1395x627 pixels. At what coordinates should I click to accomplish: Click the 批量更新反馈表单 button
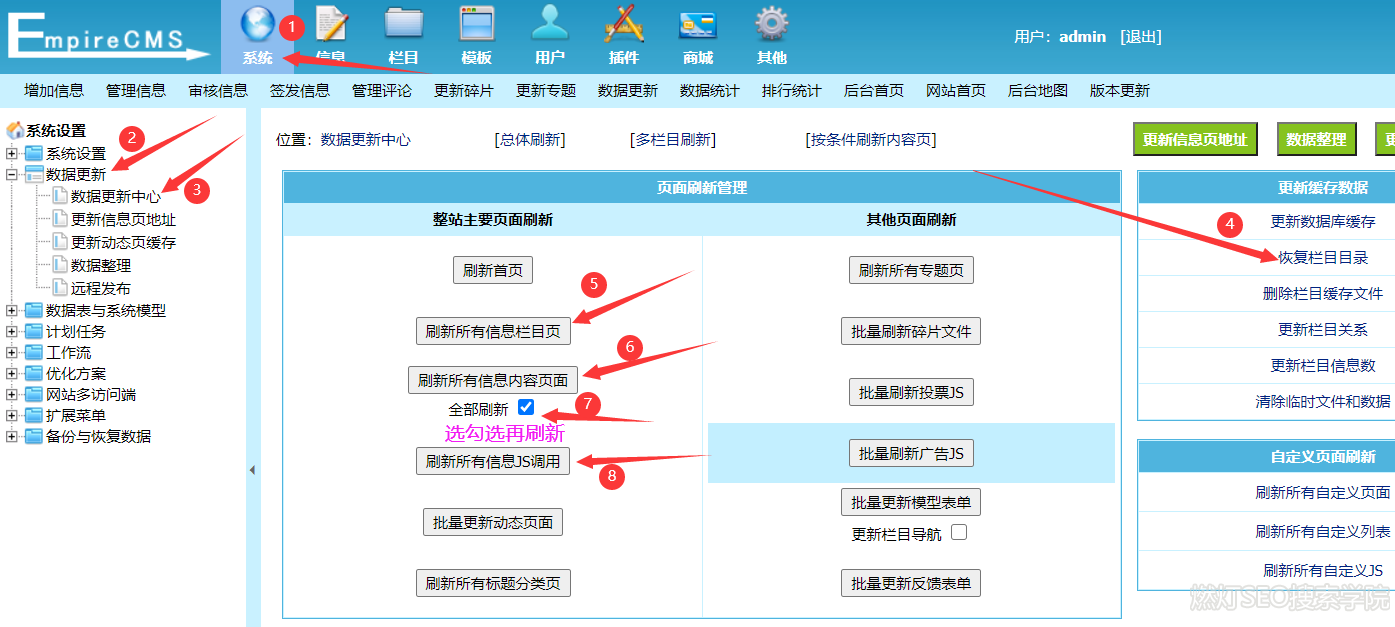(x=911, y=583)
